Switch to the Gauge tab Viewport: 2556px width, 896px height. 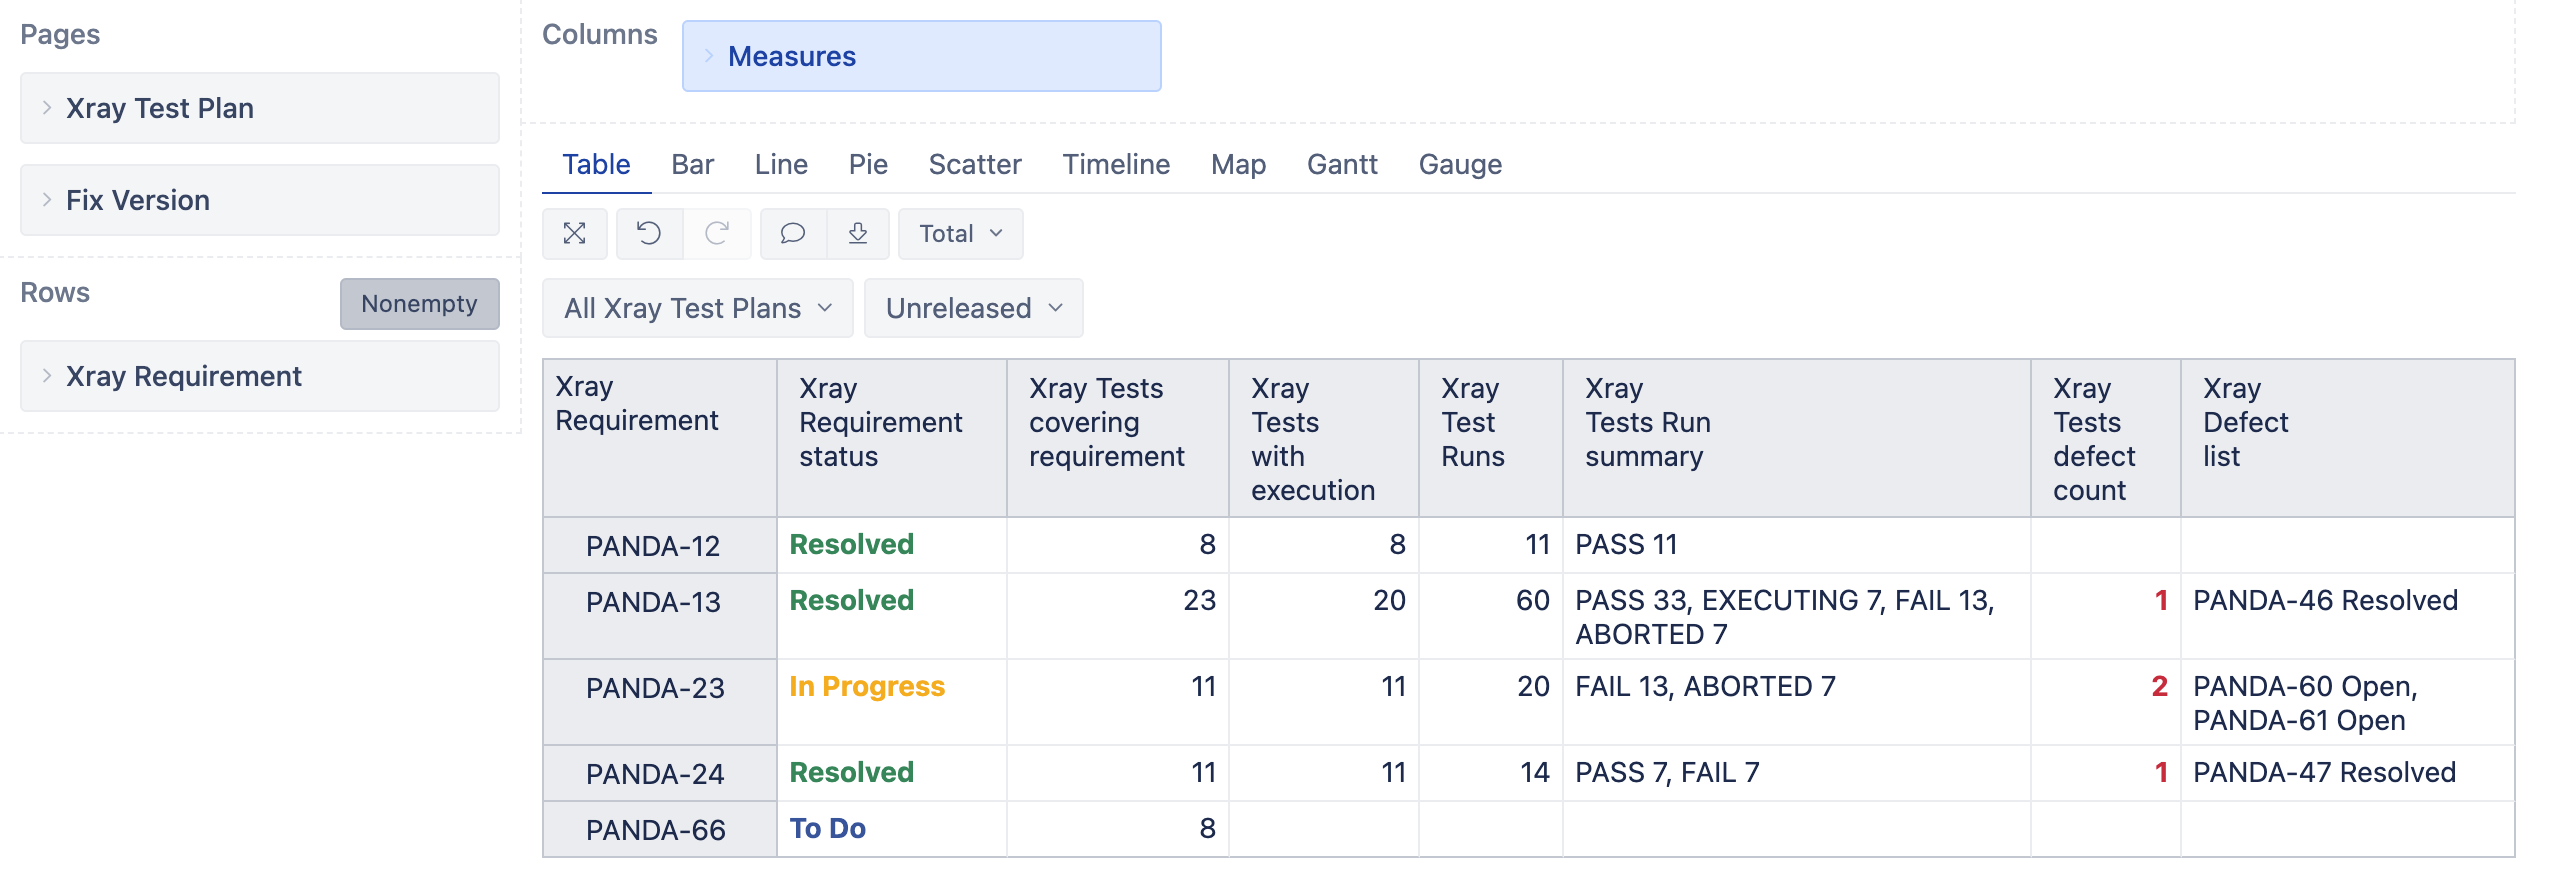point(1460,164)
